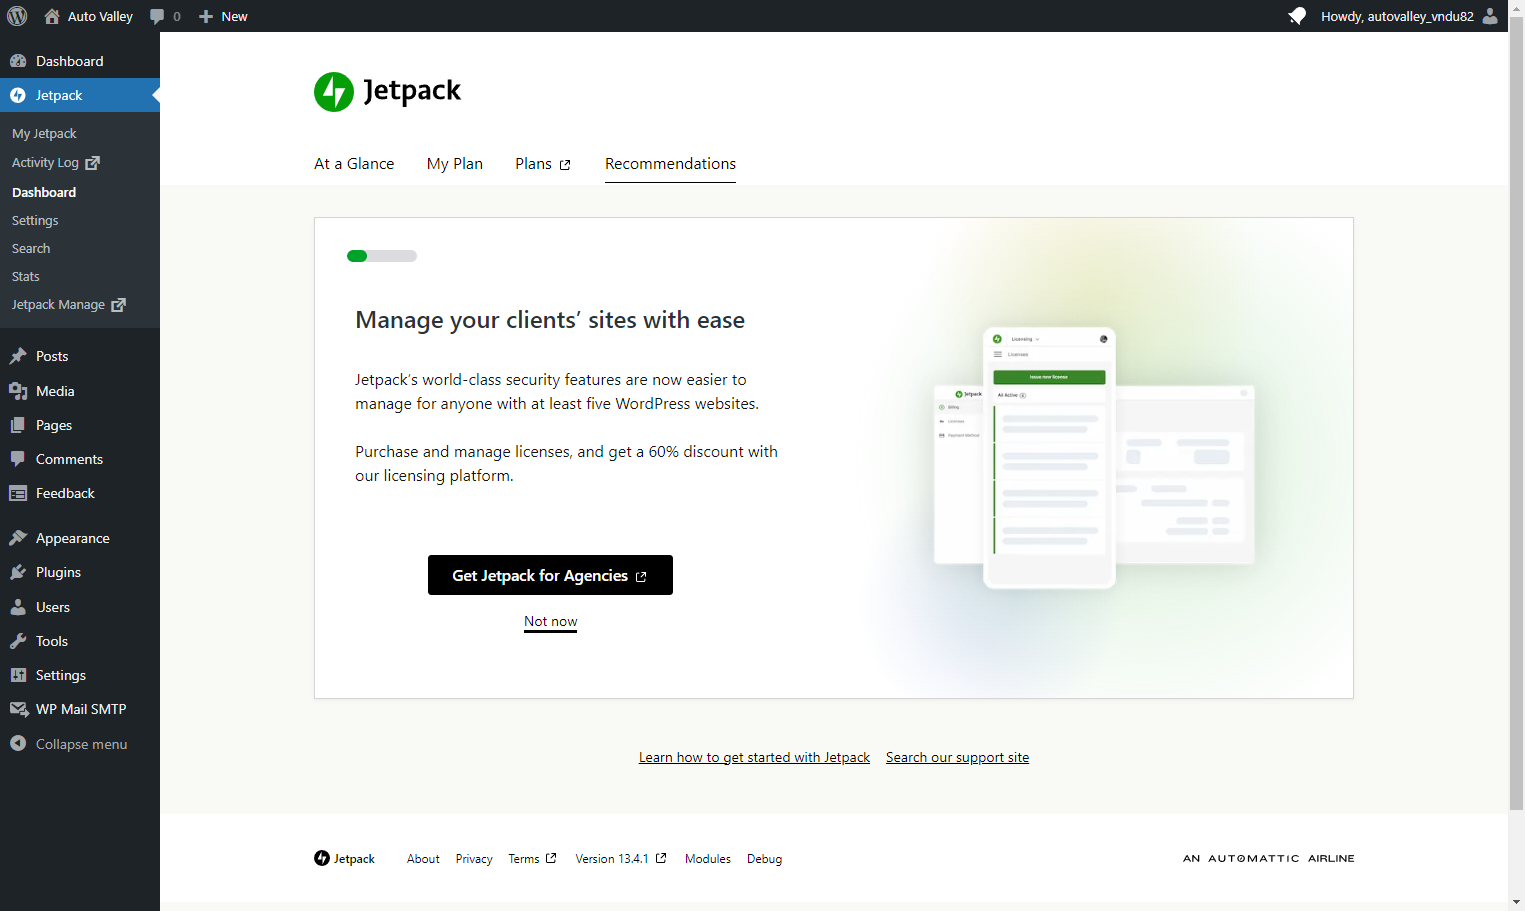Click the Dashboard gauge icon in sidebar
The image size is (1525, 911).
tap(18, 61)
